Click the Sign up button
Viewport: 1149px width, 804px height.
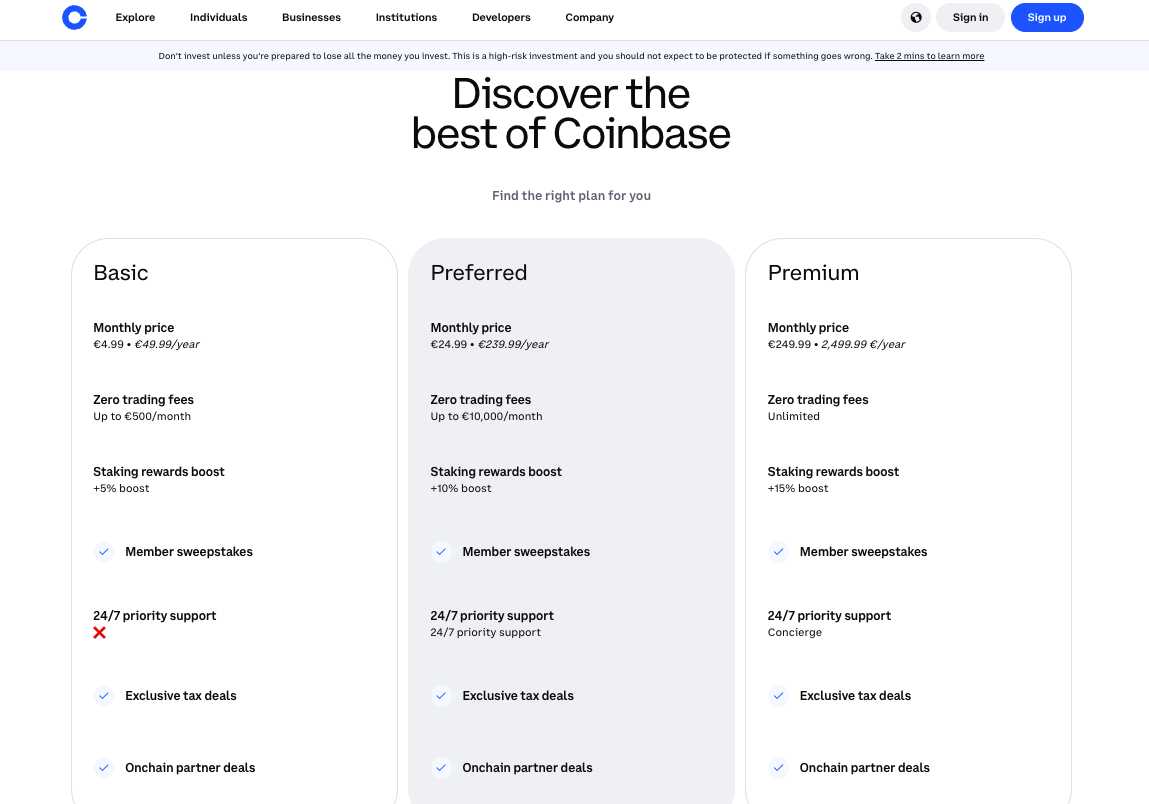[x=1047, y=17]
